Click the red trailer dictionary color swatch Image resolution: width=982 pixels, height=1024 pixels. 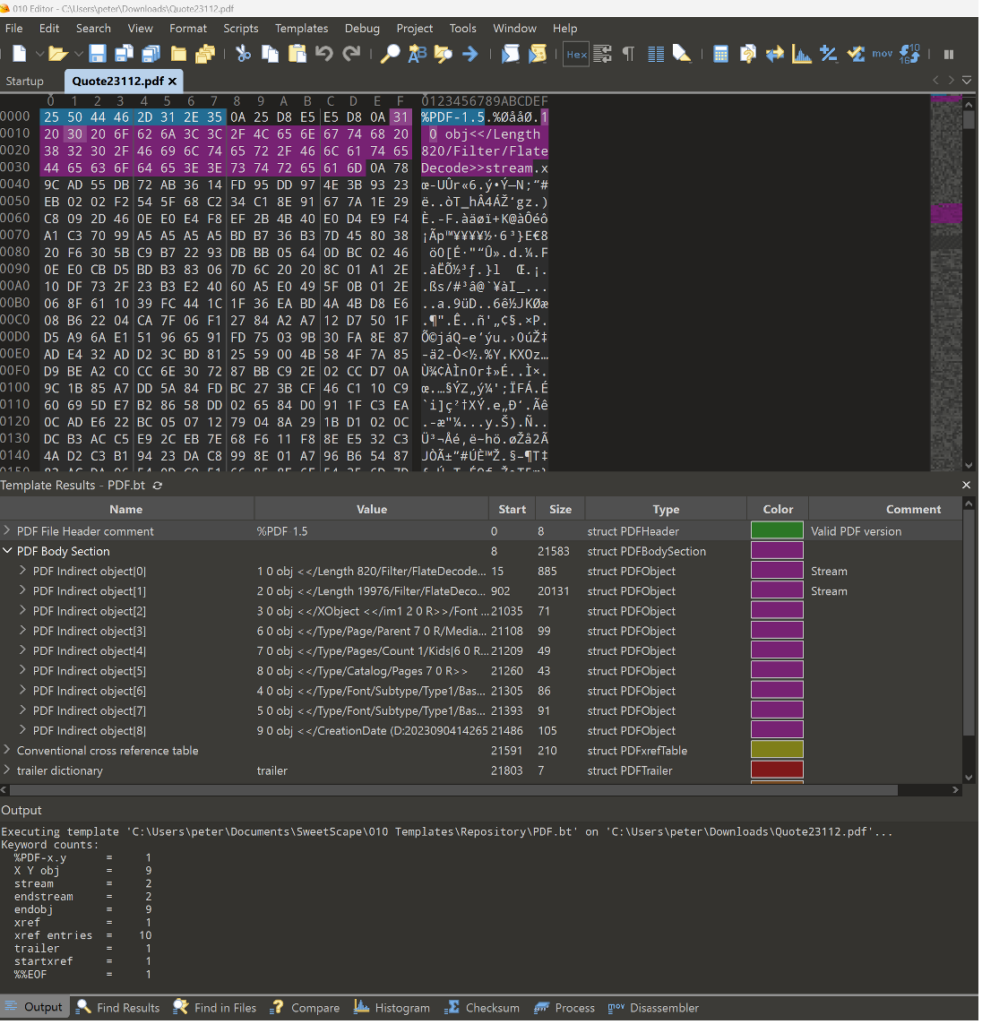point(777,770)
